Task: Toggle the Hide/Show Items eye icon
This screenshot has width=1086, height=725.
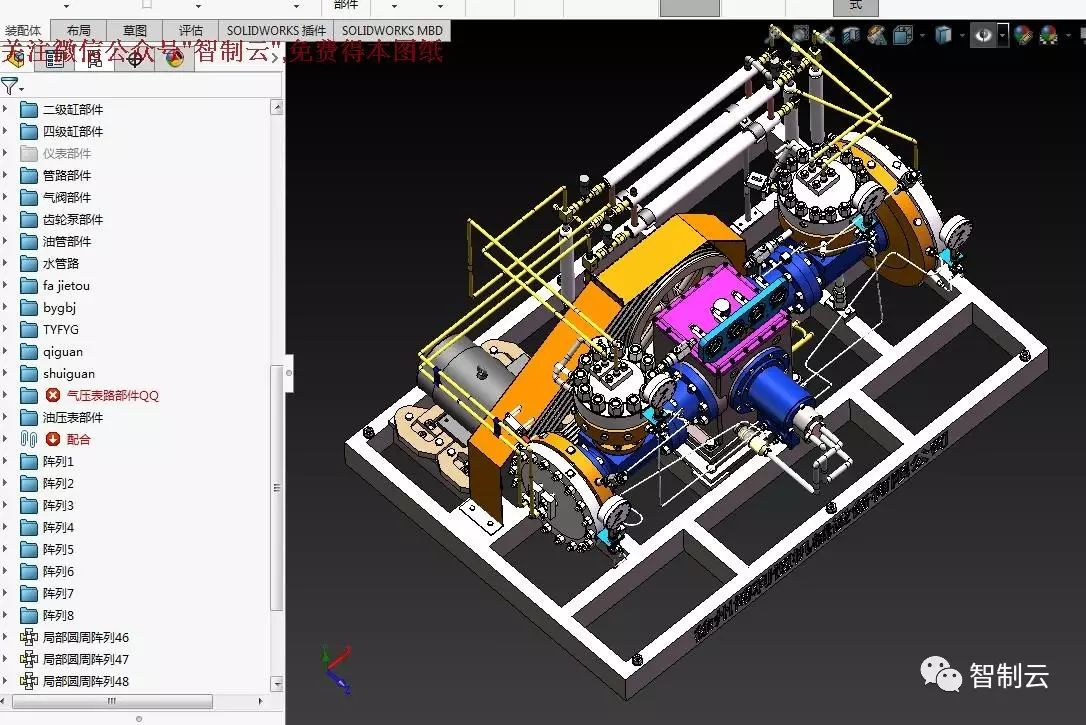Action: pos(983,35)
